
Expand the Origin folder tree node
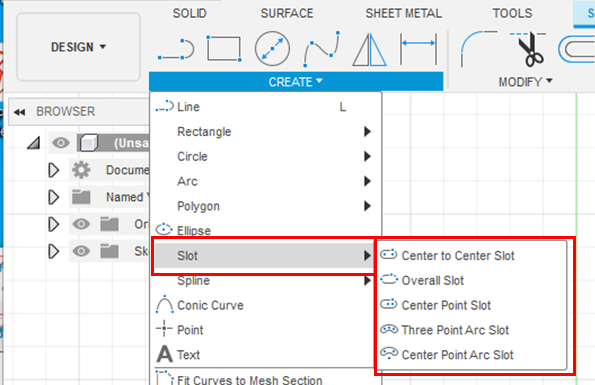[x=54, y=224]
